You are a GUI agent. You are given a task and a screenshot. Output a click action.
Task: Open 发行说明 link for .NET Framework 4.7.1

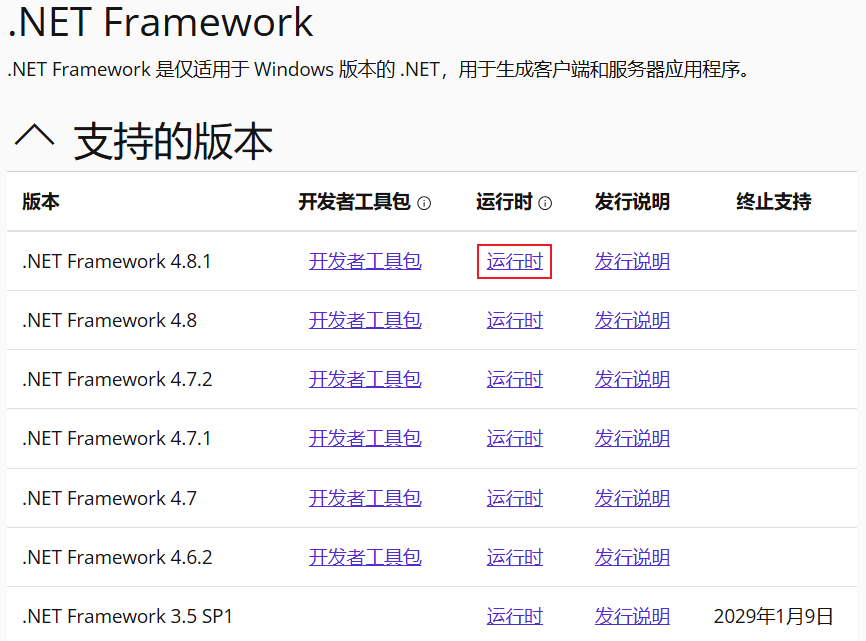click(632, 438)
